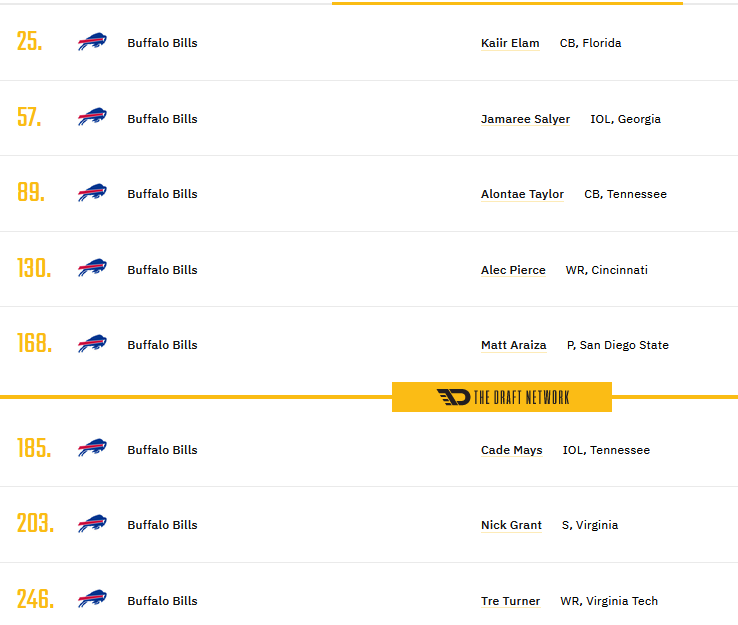This screenshot has width=738, height=625.
Task: Click the Bills logo beside pick 57
Action: click(x=92, y=117)
